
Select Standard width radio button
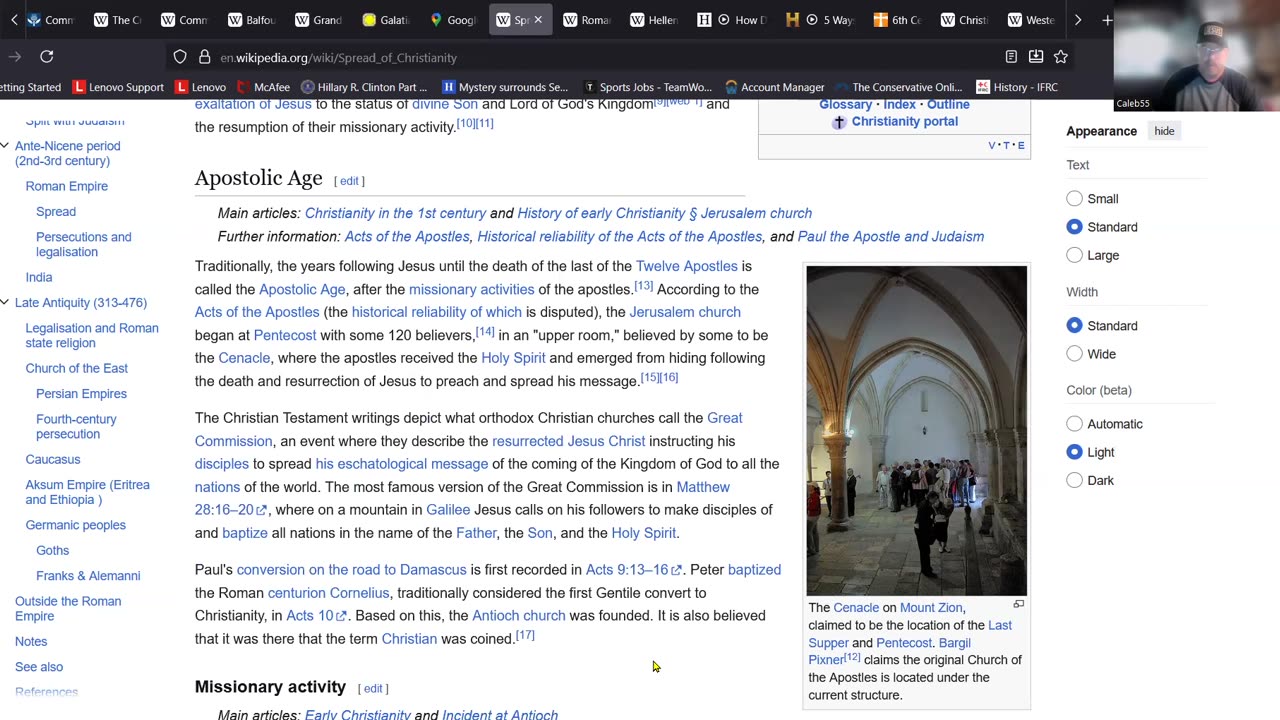[1074, 326]
